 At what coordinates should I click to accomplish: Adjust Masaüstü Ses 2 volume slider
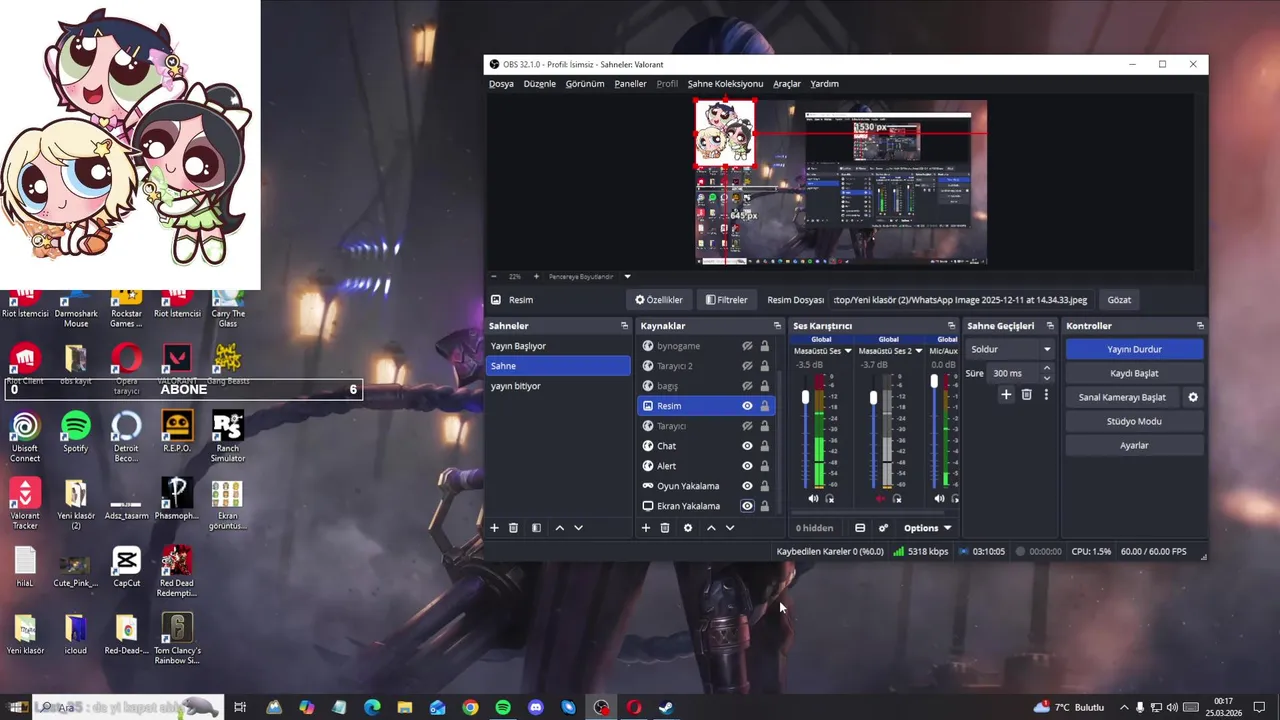coord(874,398)
